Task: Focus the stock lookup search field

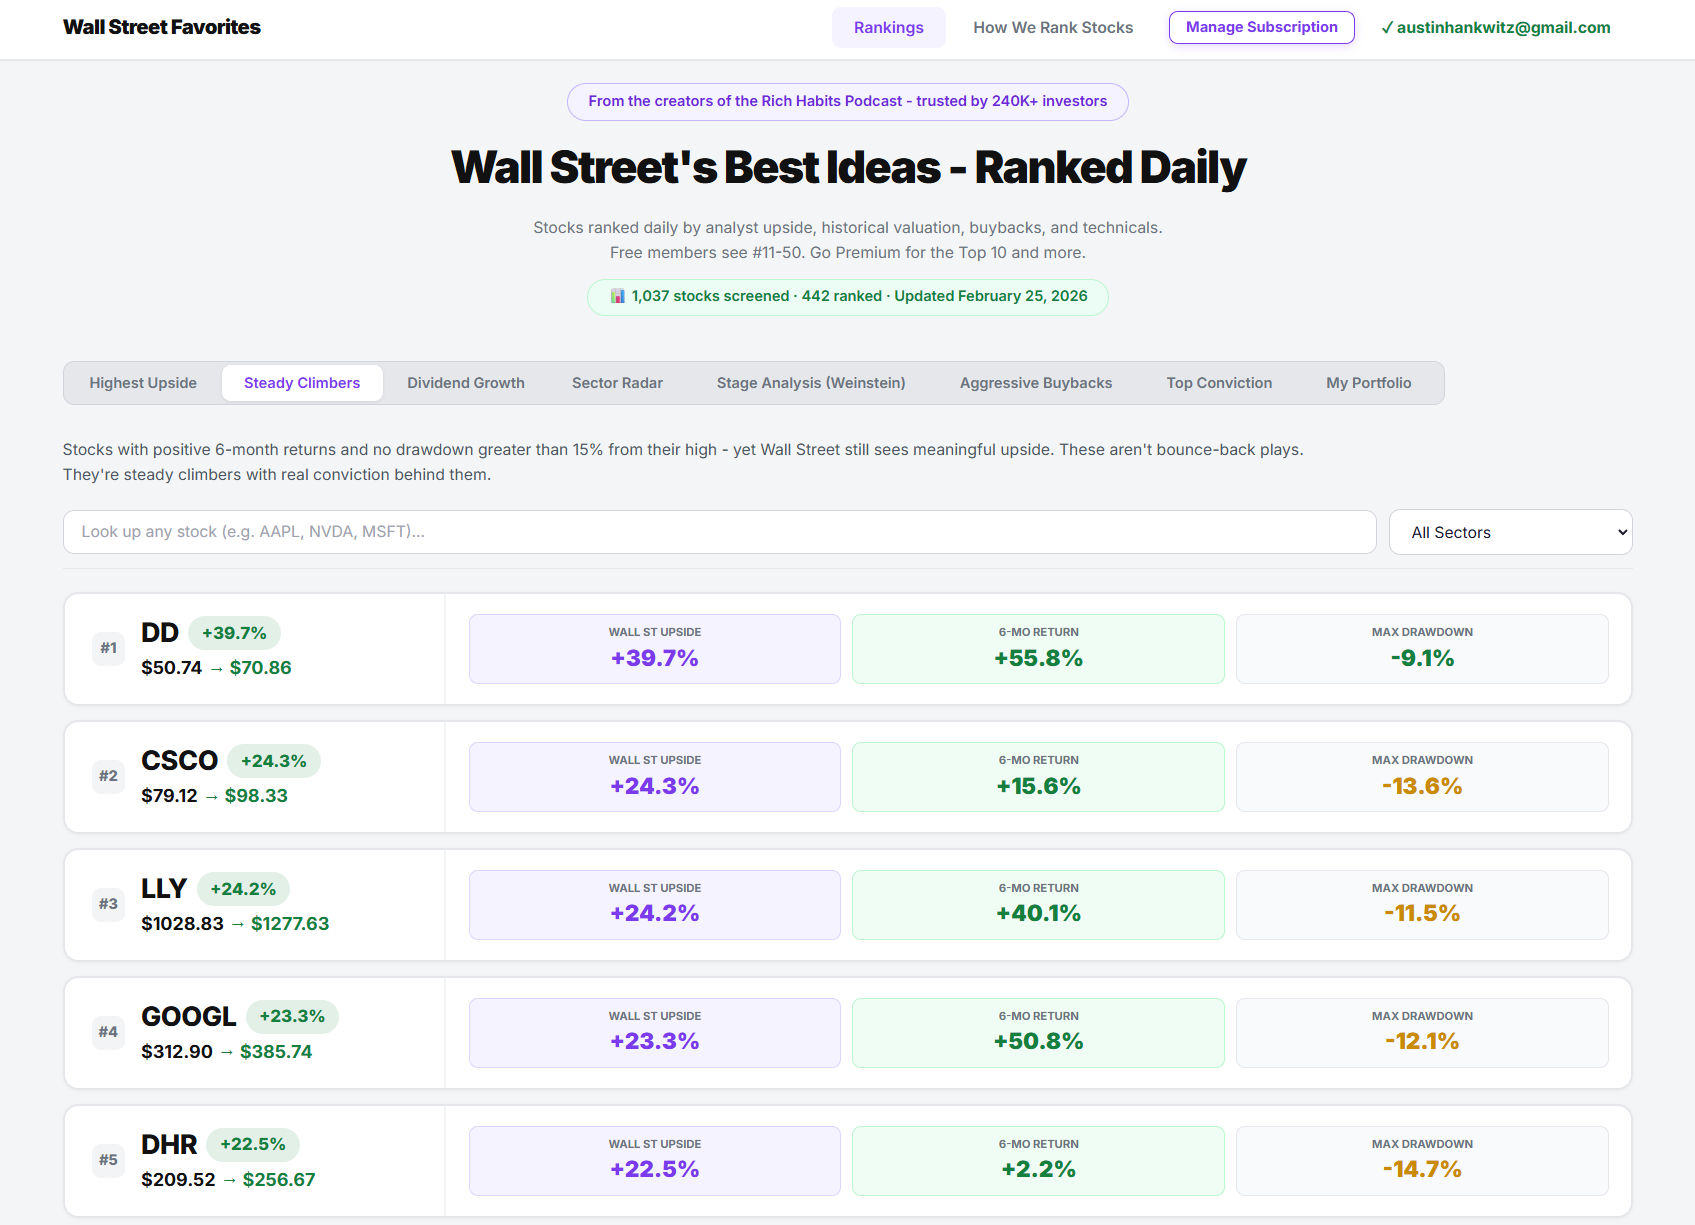Action: (720, 532)
